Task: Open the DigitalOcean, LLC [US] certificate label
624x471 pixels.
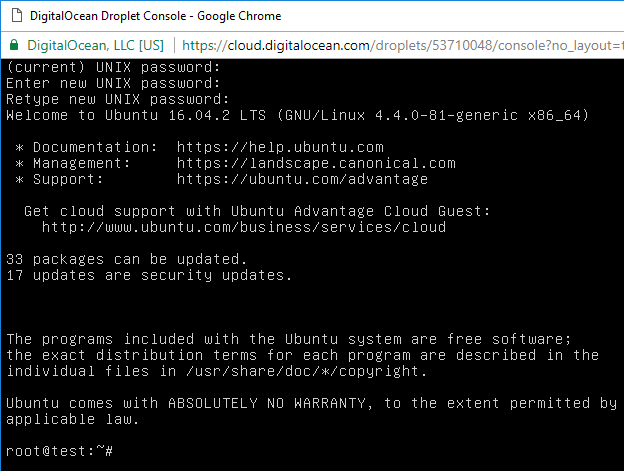Action: pyautogui.click(x=96, y=45)
